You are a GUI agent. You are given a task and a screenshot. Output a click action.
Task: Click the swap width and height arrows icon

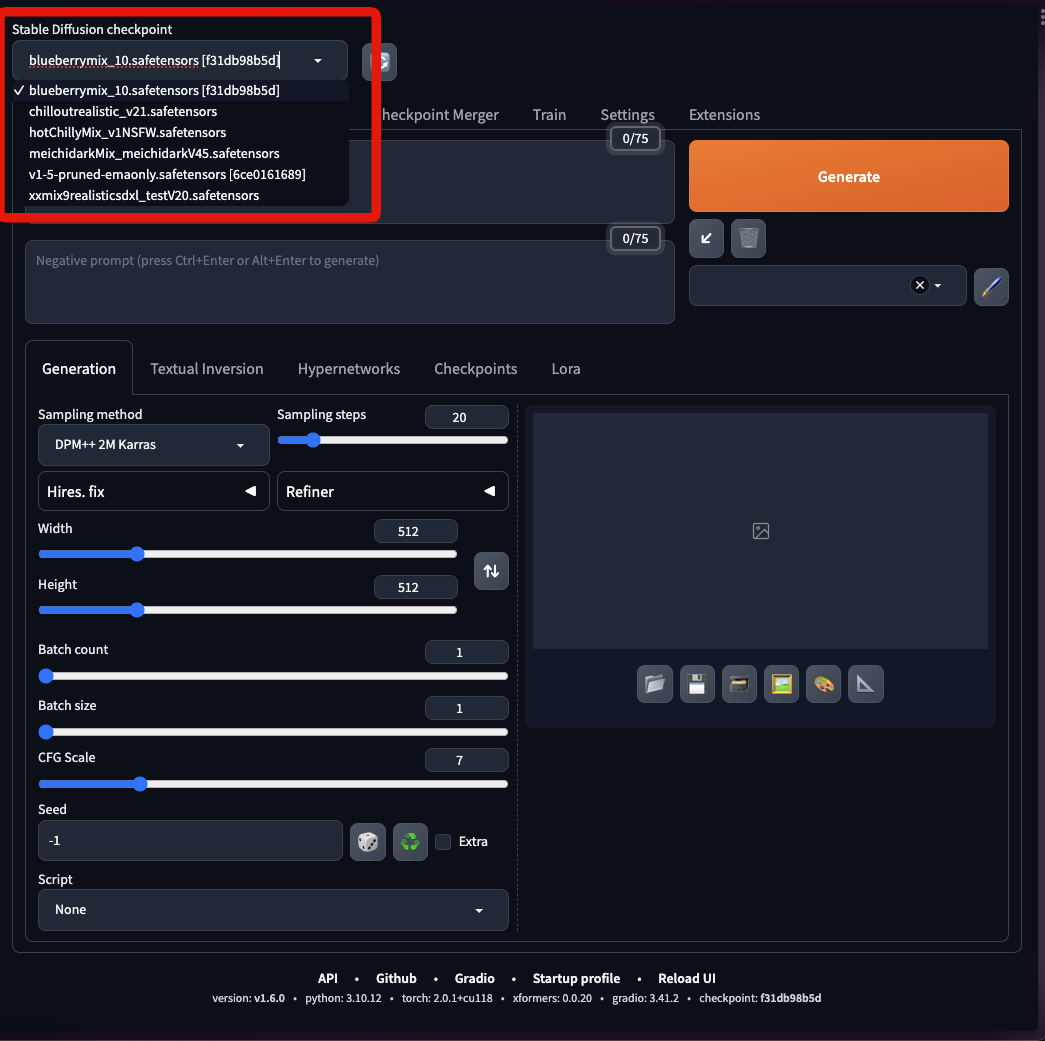[x=491, y=571]
